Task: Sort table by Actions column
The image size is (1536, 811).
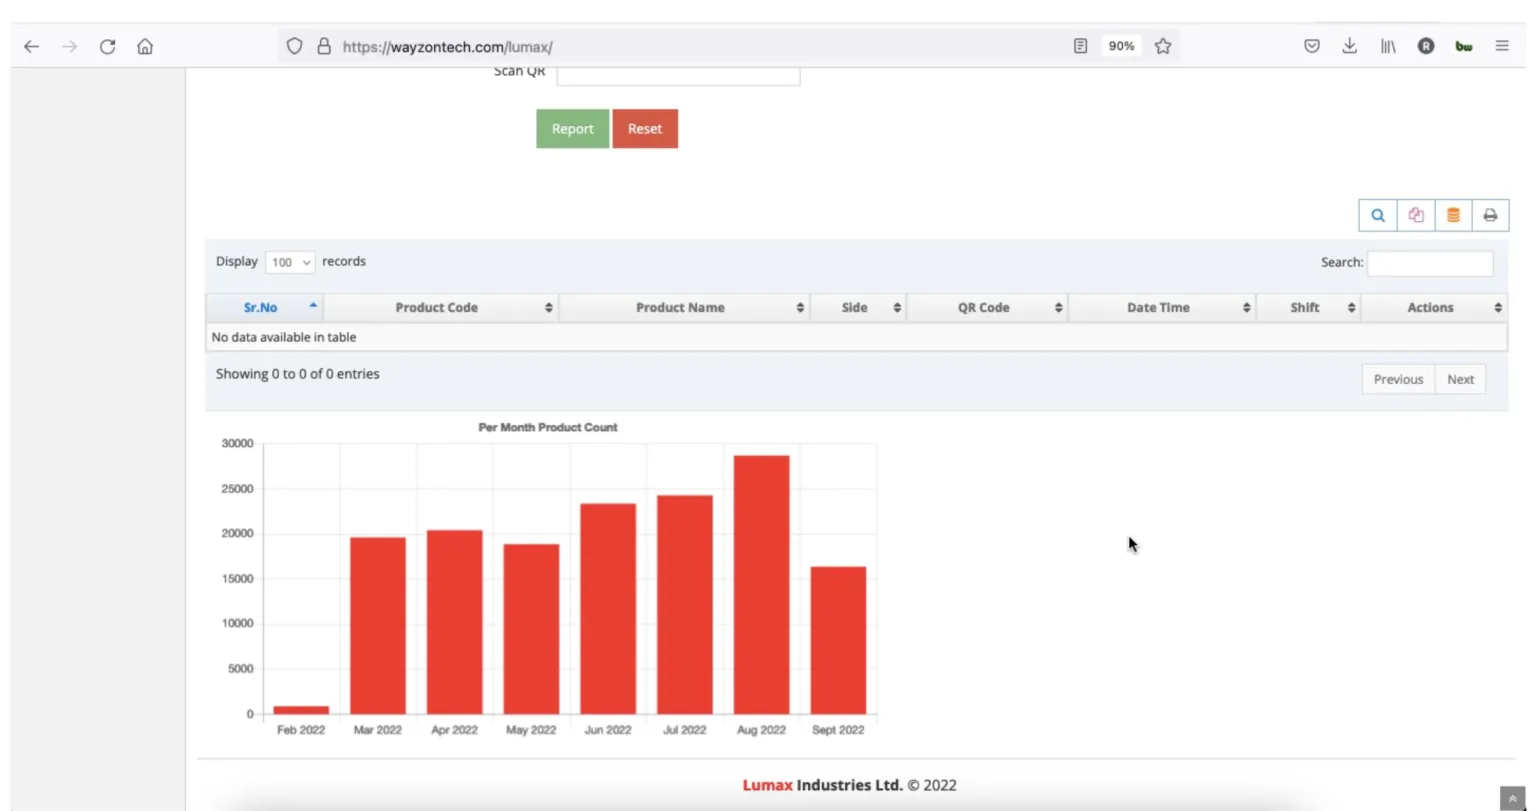Action: (x=1434, y=307)
